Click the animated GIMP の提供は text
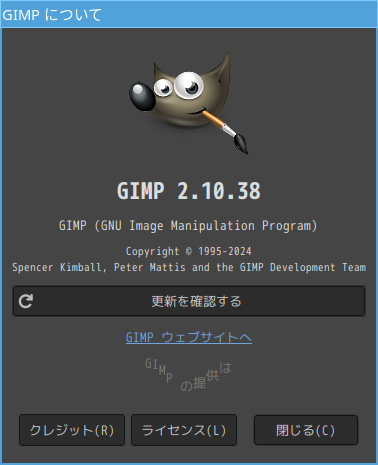 point(188,375)
